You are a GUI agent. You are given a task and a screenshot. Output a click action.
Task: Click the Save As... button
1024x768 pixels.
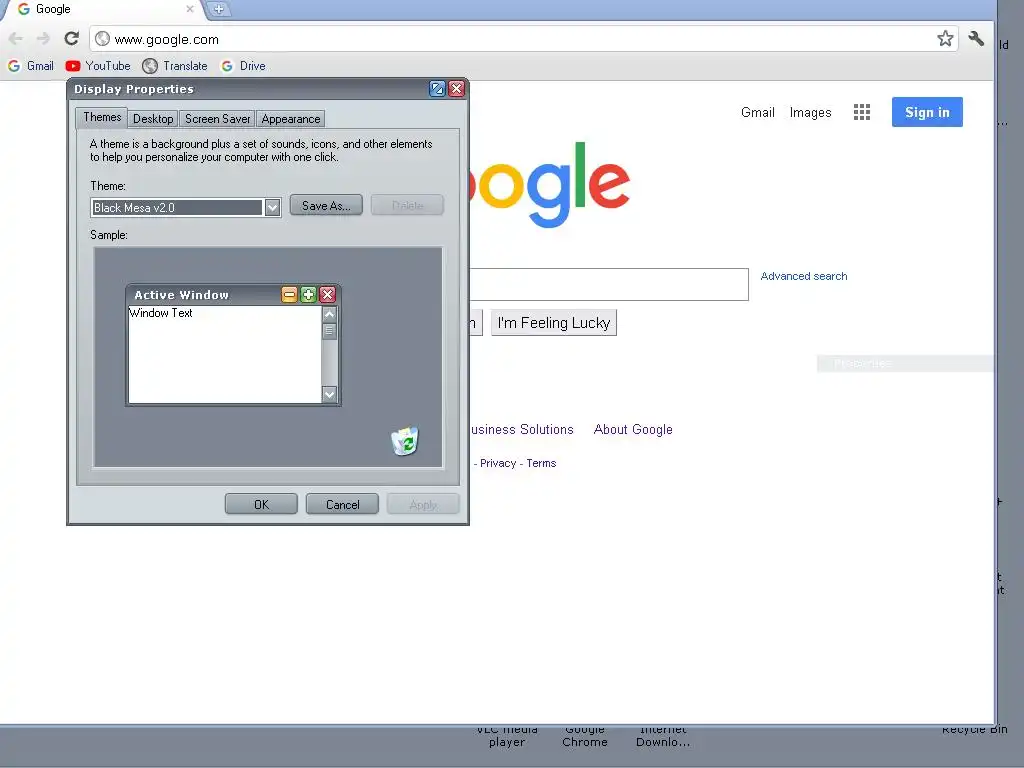(326, 205)
